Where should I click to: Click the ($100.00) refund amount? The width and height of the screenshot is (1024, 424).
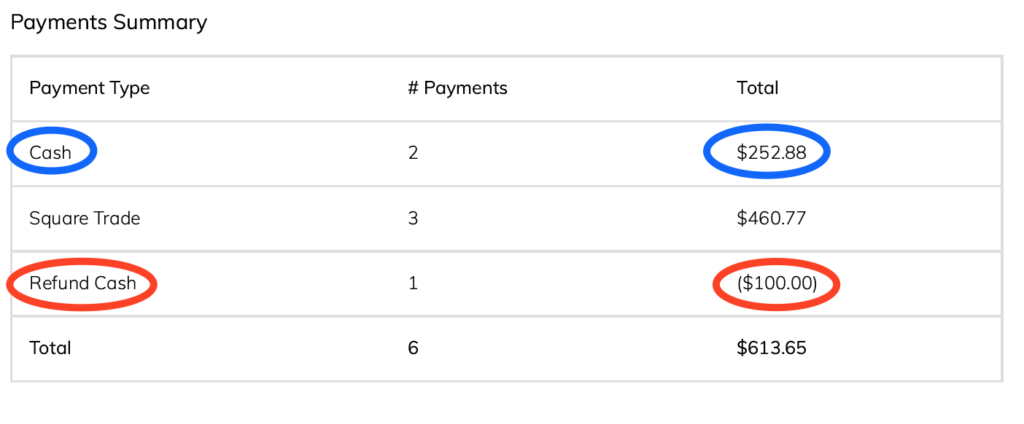[776, 284]
